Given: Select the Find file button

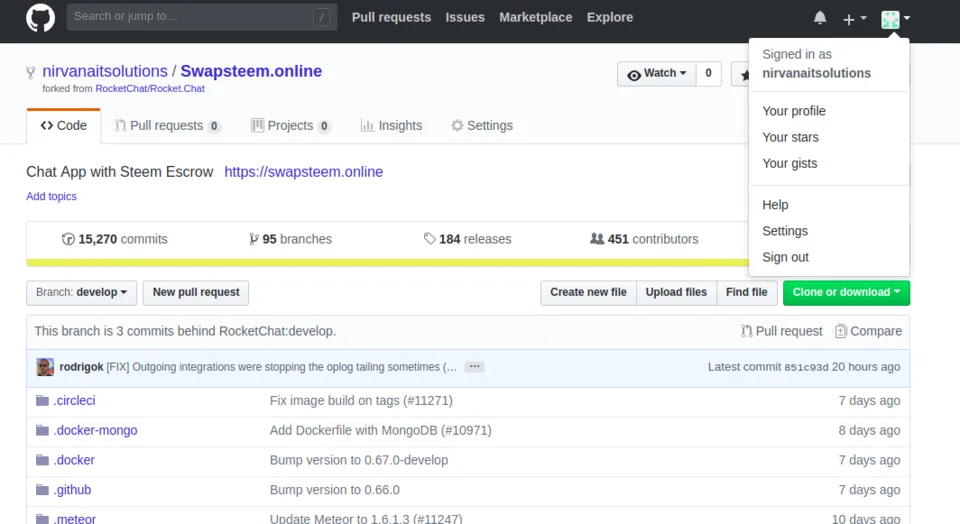Looking at the screenshot, I should (746, 293).
